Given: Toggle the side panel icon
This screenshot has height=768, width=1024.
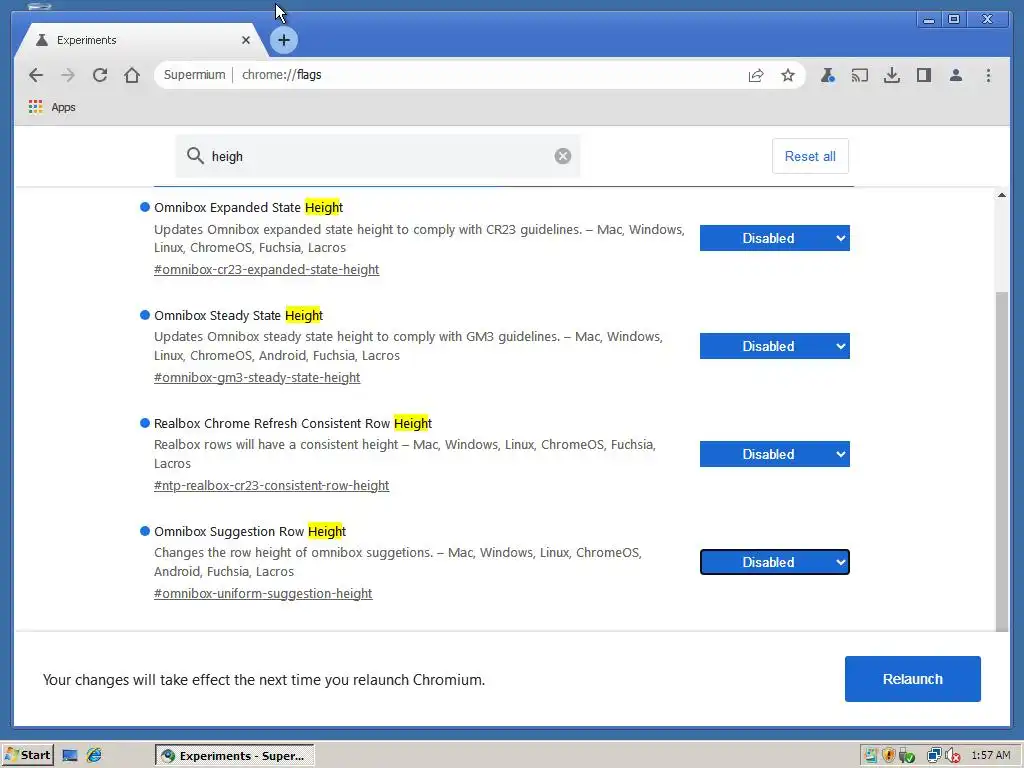Looking at the screenshot, I should click(x=923, y=75).
